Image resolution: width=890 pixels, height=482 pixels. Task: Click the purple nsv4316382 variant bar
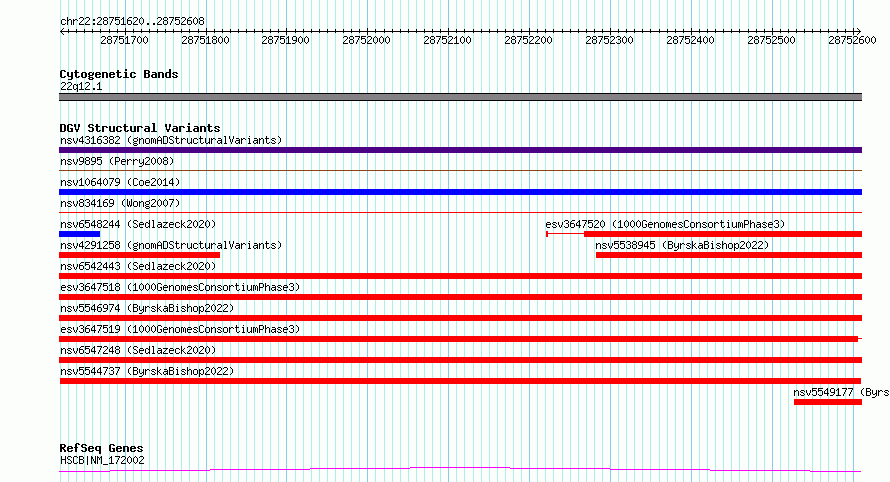(x=460, y=150)
